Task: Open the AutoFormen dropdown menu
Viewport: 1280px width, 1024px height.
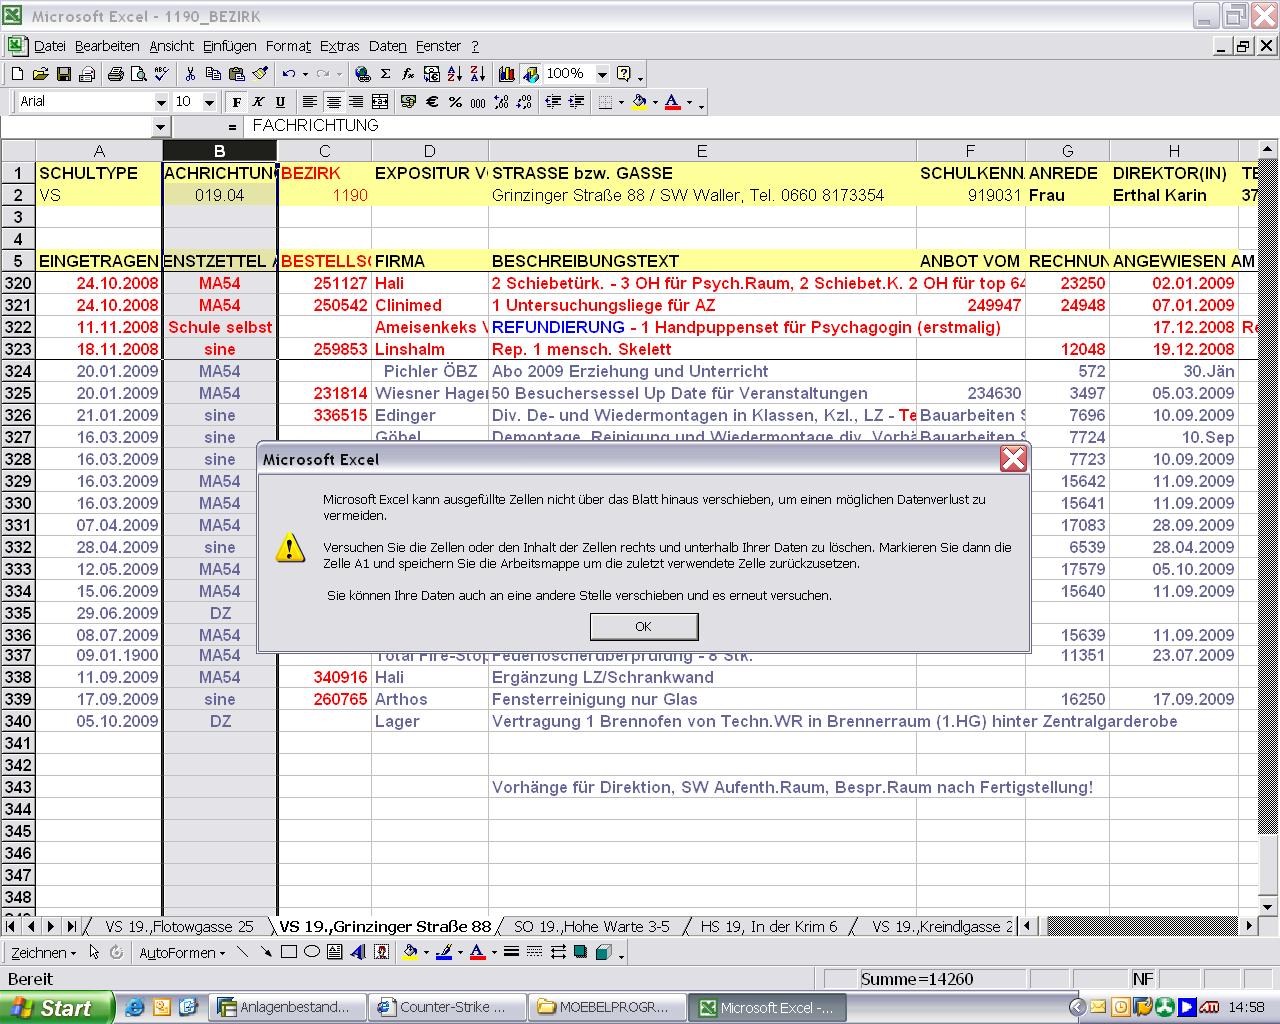Action: [x=182, y=953]
